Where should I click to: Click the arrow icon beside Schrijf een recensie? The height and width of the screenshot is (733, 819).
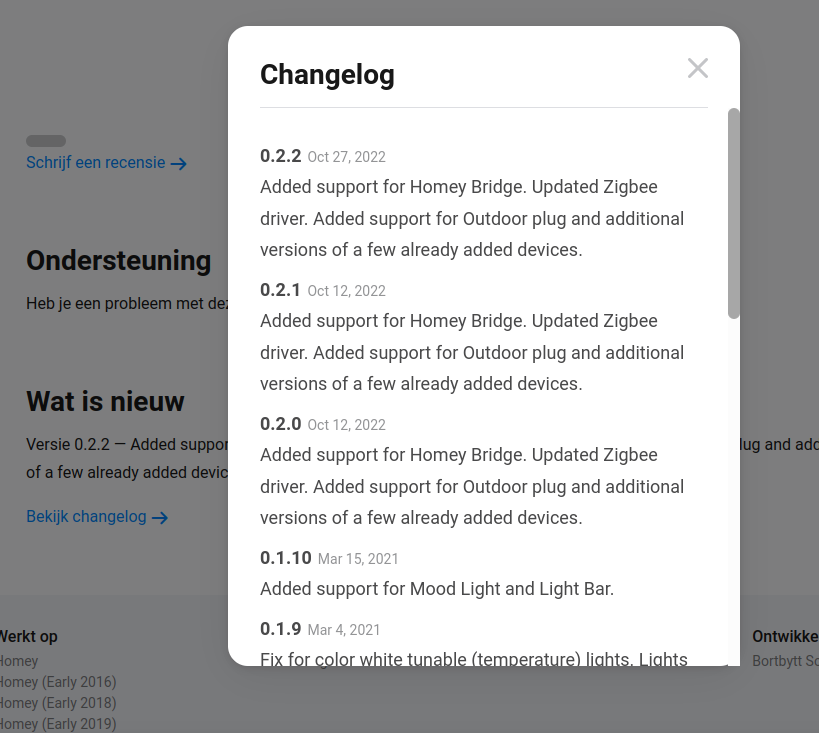click(x=179, y=163)
